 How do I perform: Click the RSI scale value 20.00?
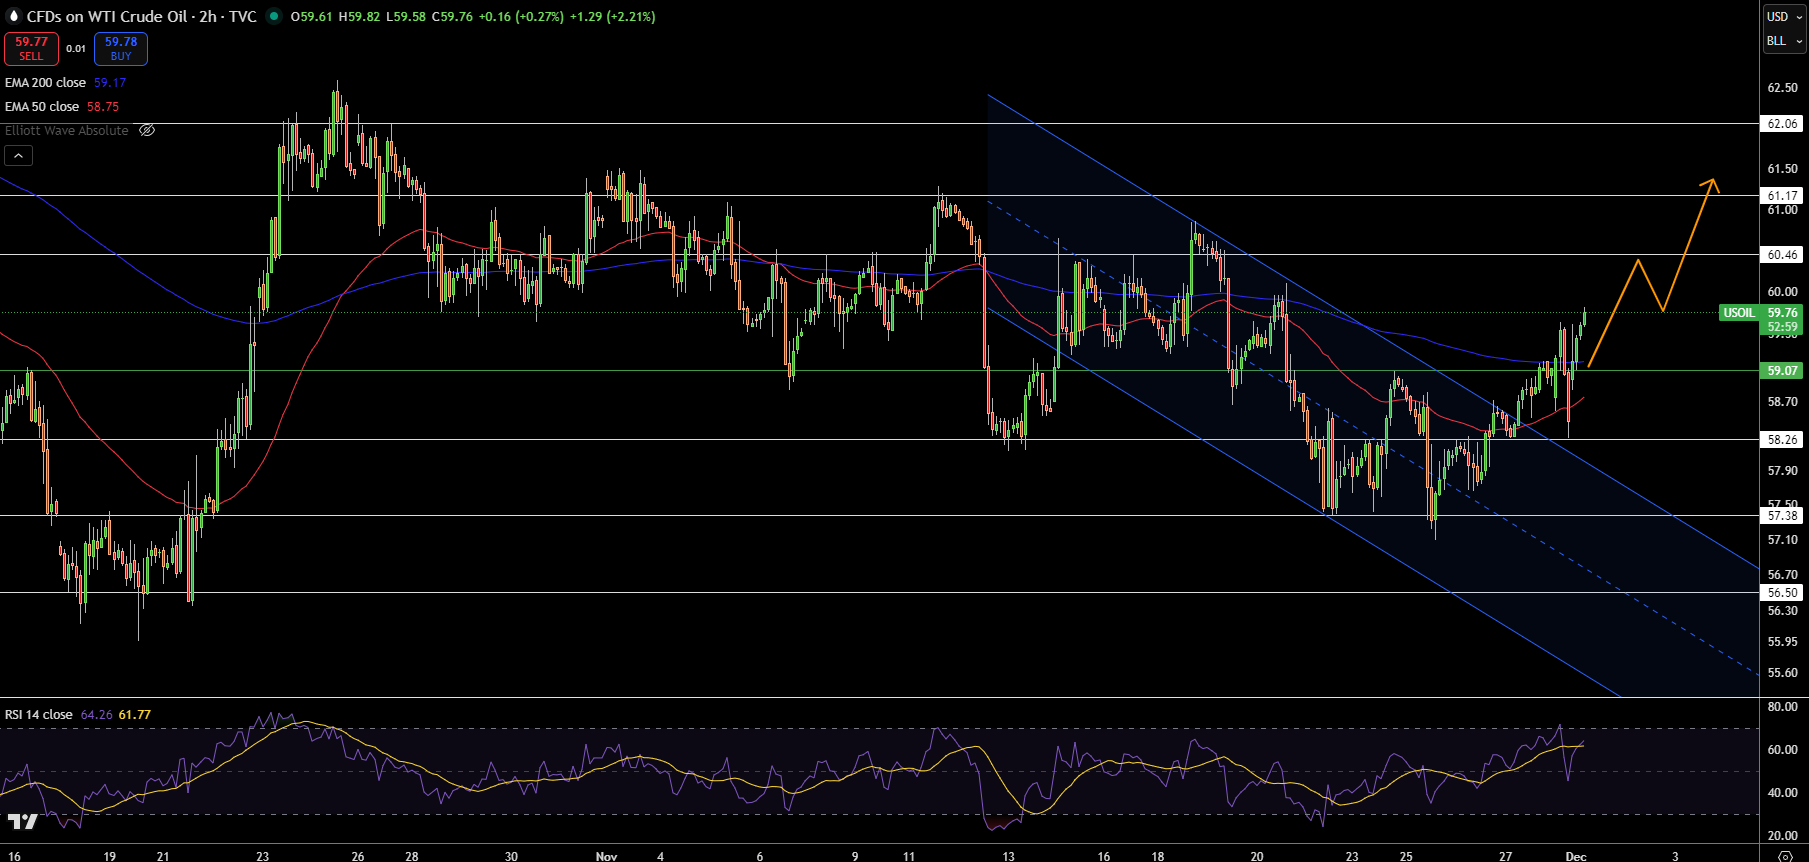[1782, 836]
